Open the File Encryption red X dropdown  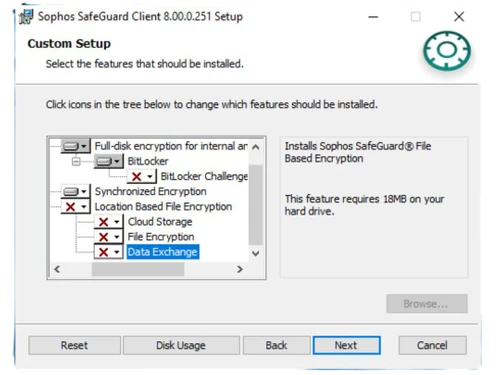[108, 237]
